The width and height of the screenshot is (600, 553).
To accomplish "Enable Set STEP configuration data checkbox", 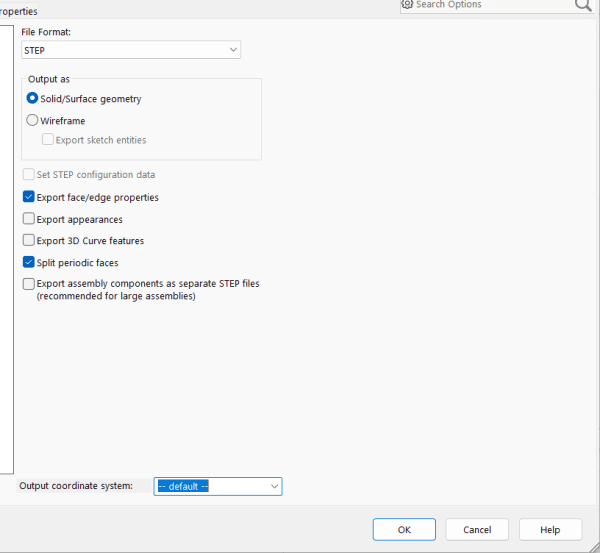I will point(29,175).
